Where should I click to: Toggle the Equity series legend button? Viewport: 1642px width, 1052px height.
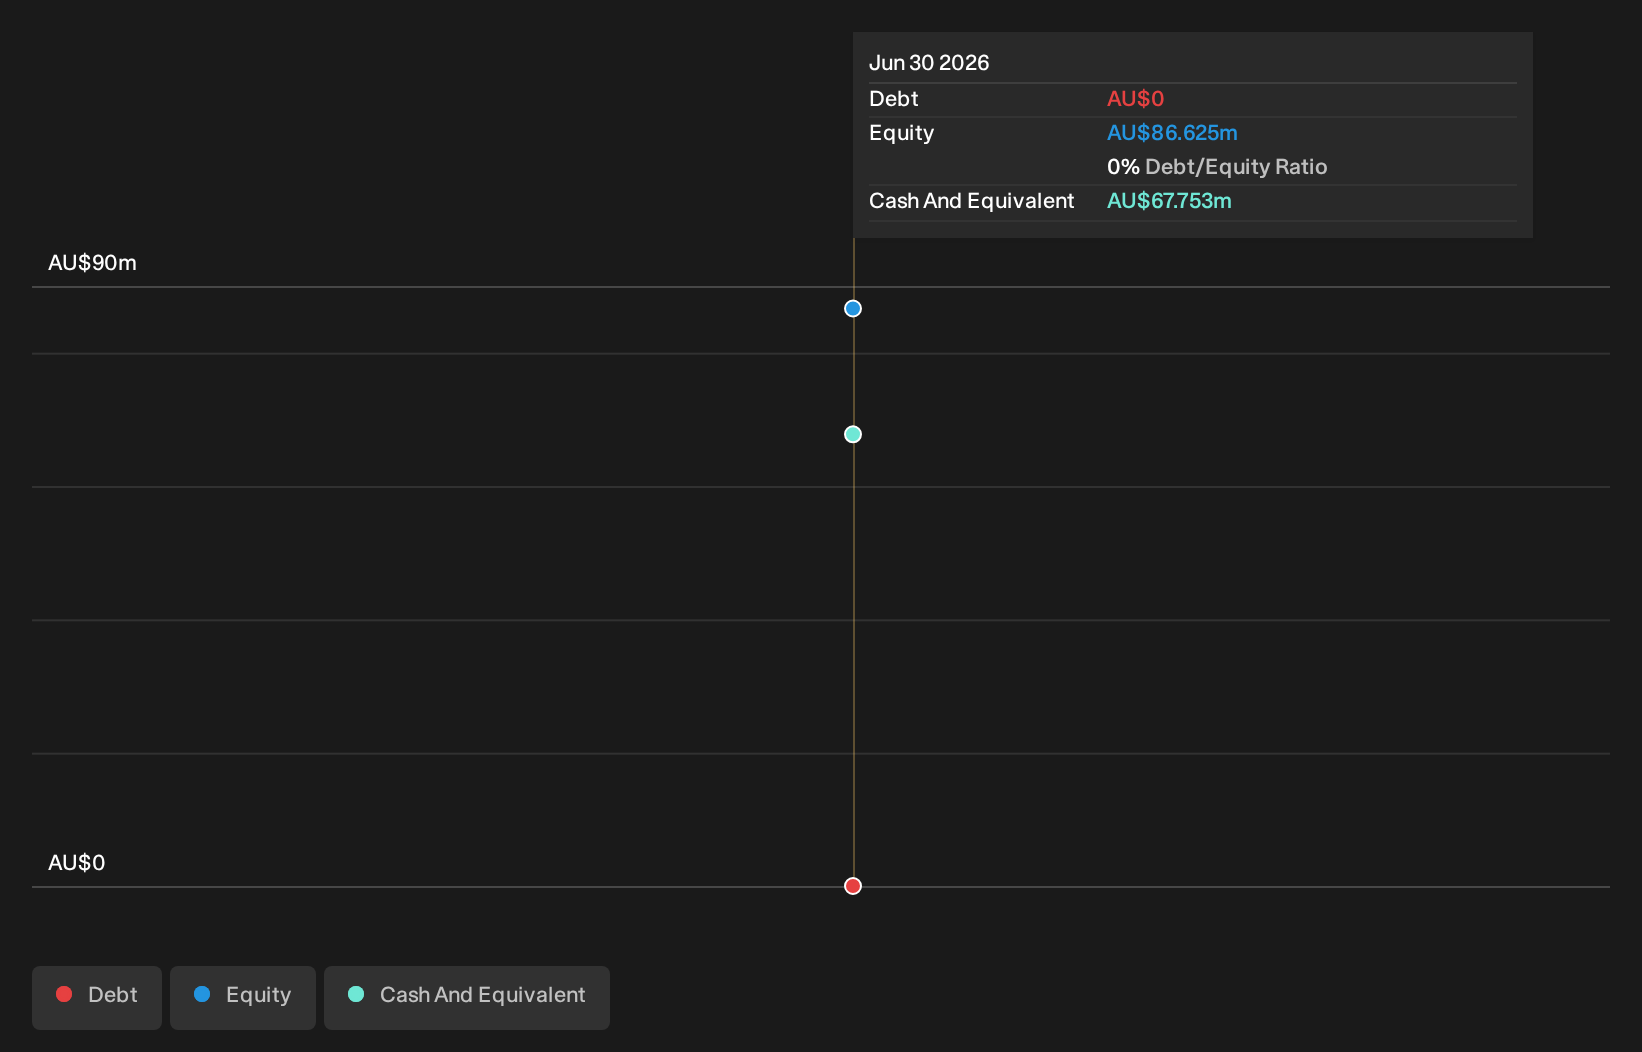point(243,997)
